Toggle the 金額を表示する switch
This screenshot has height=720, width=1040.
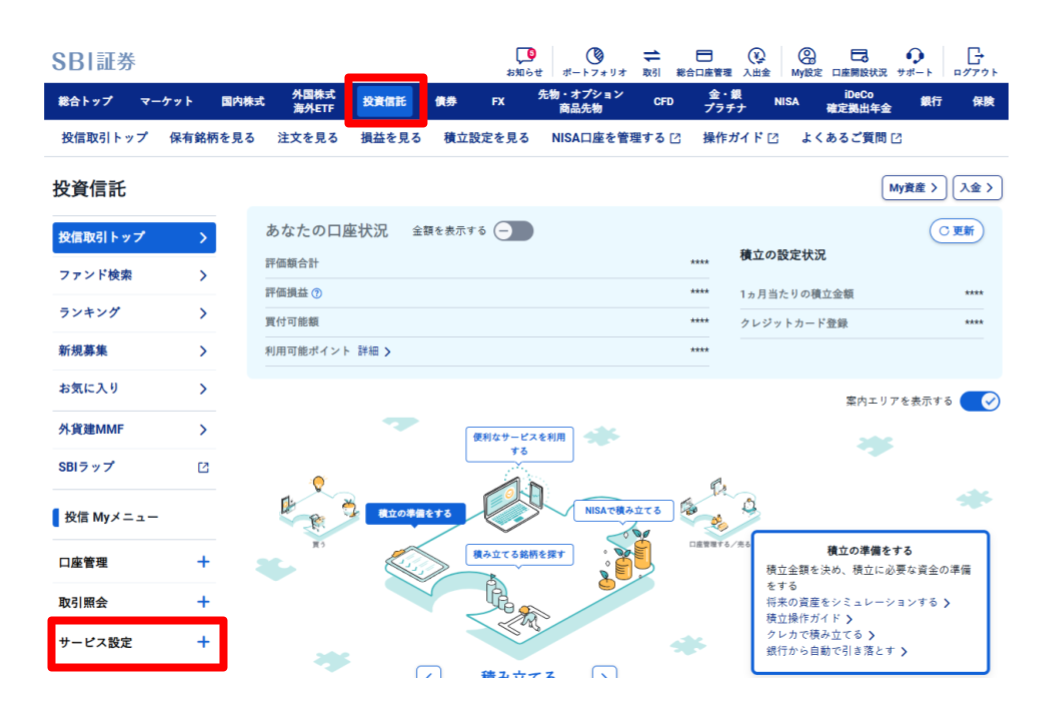coord(514,231)
